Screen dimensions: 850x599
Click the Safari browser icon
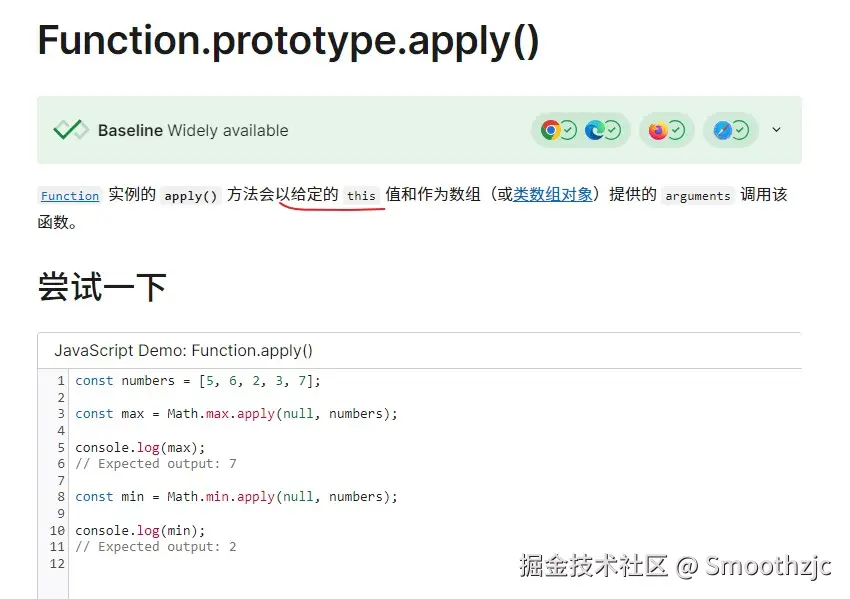coord(722,130)
